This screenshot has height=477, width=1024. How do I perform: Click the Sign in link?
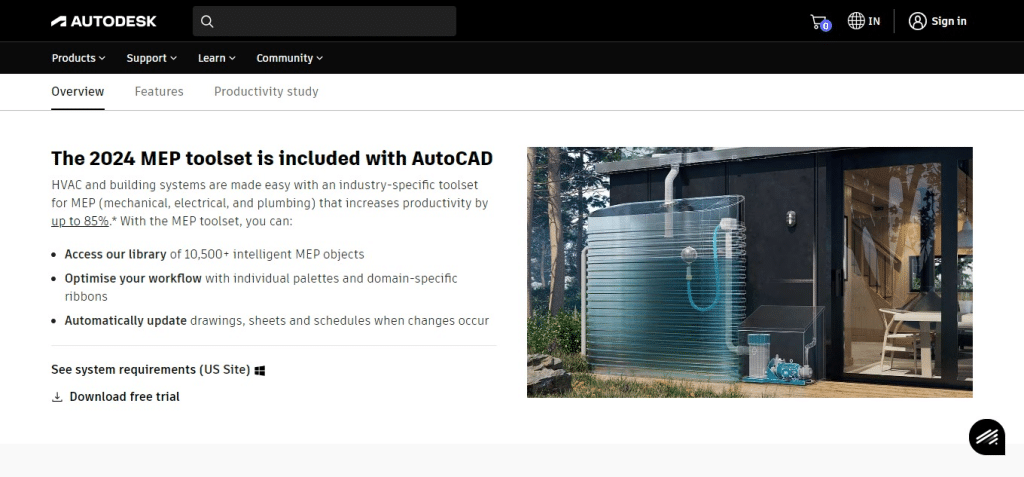tap(949, 21)
